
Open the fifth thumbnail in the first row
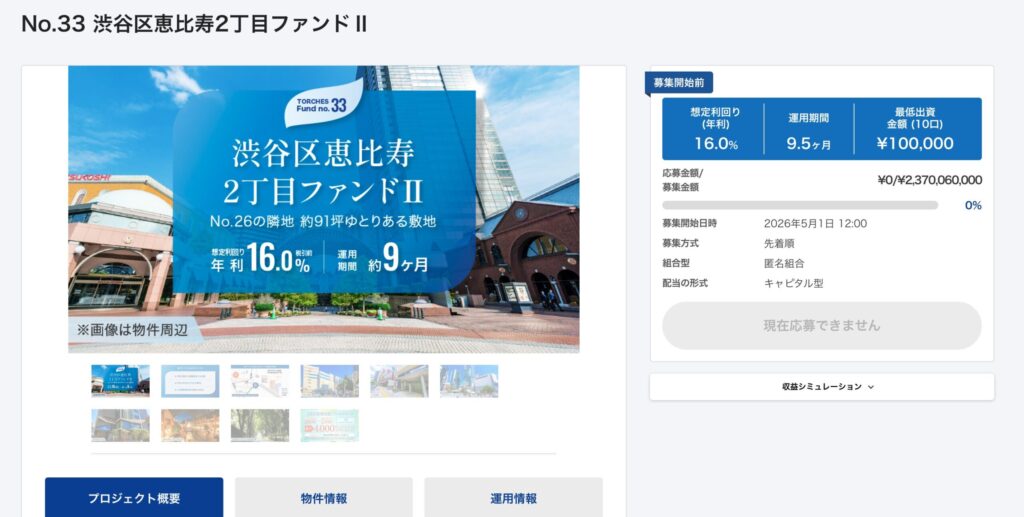399,381
